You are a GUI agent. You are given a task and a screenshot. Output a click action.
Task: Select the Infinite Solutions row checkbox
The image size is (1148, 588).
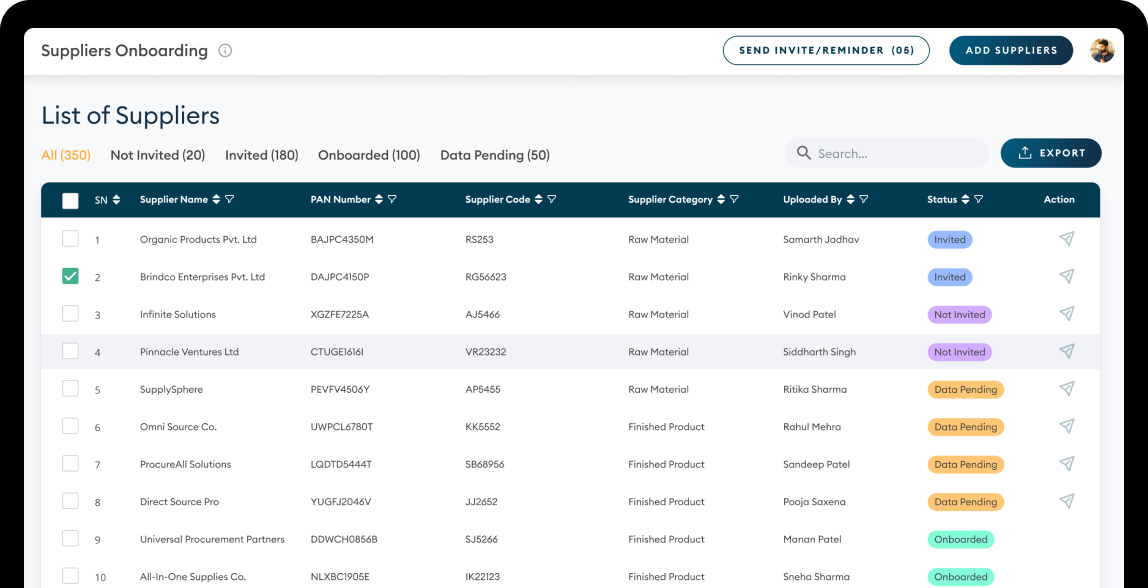pos(70,313)
